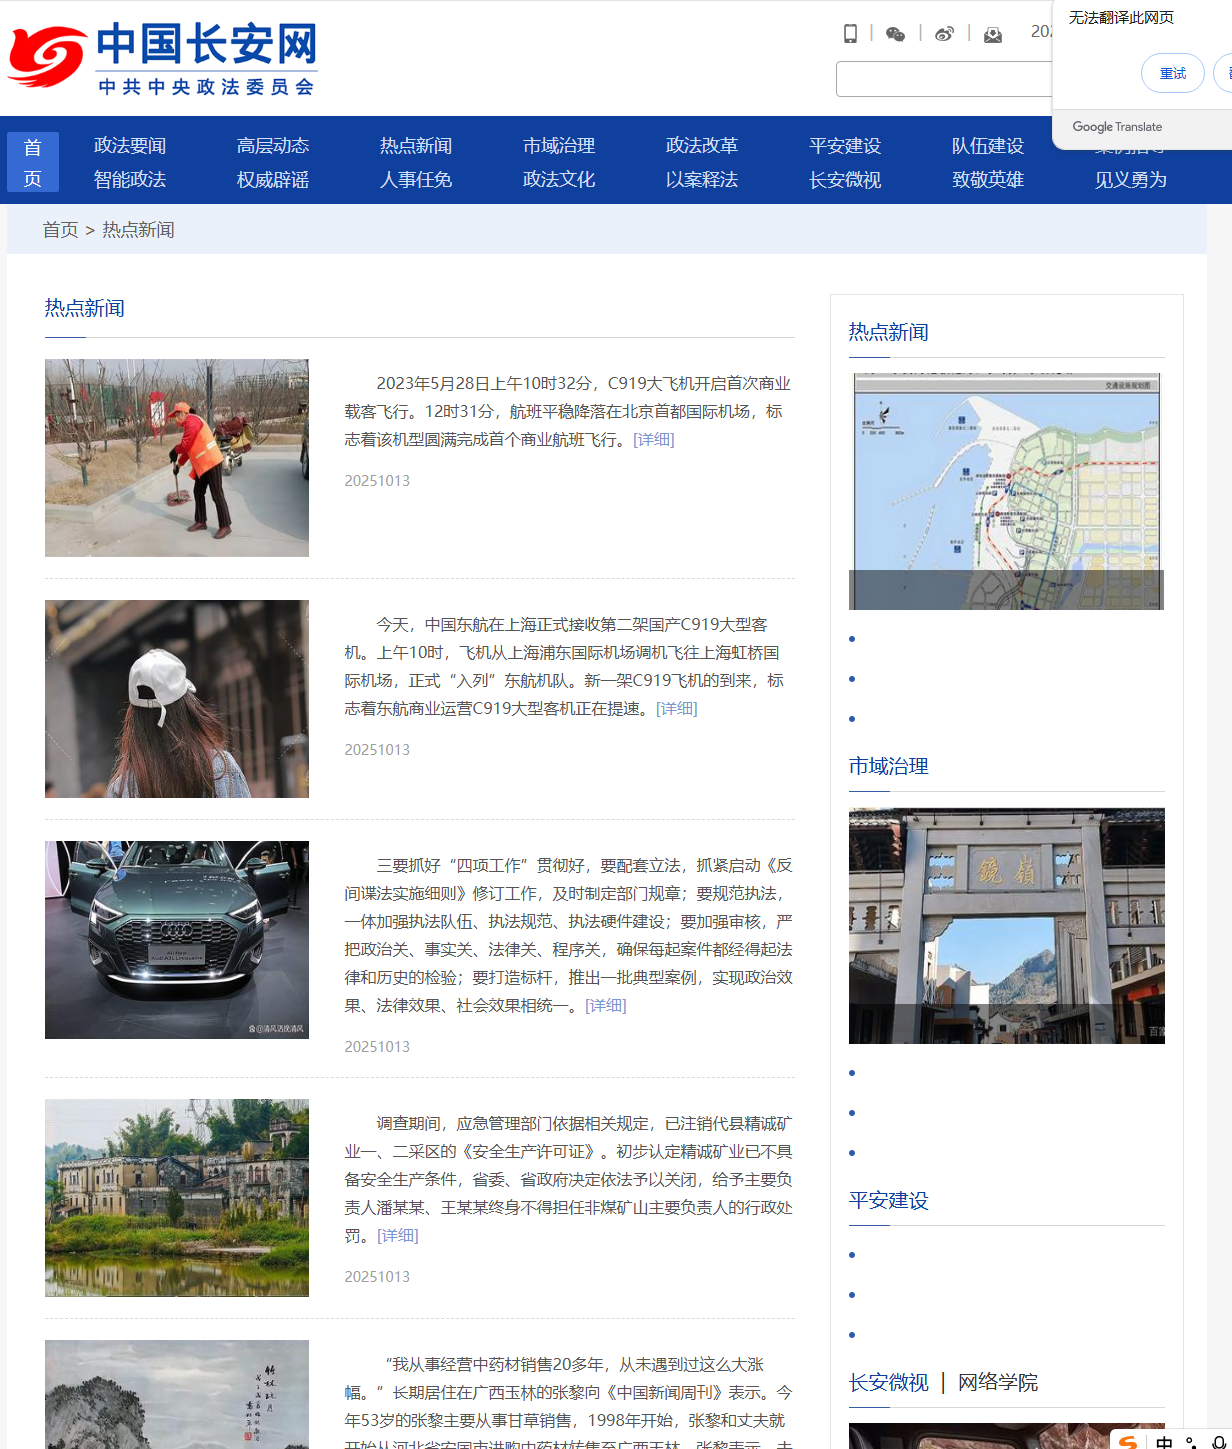Select 市域治理 in the navigation menu
The width and height of the screenshot is (1232, 1449).
pos(559,146)
